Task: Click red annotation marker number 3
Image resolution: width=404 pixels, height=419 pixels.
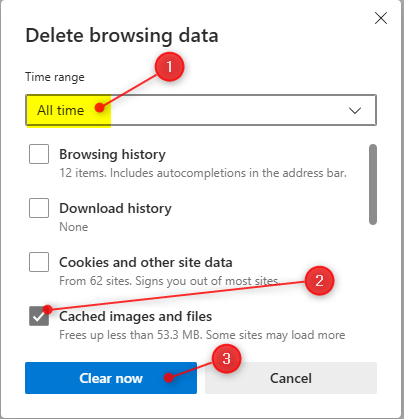Action: click(x=227, y=359)
